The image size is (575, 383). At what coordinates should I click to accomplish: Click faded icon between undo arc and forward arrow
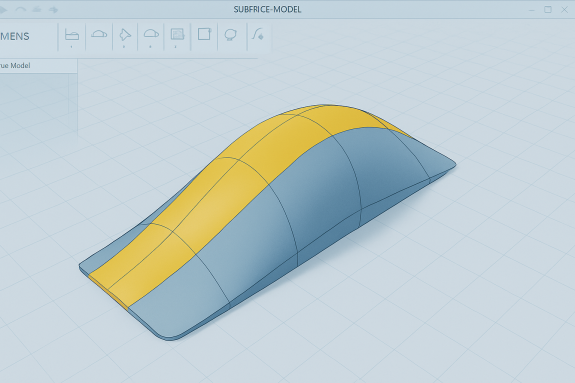pos(37,10)
